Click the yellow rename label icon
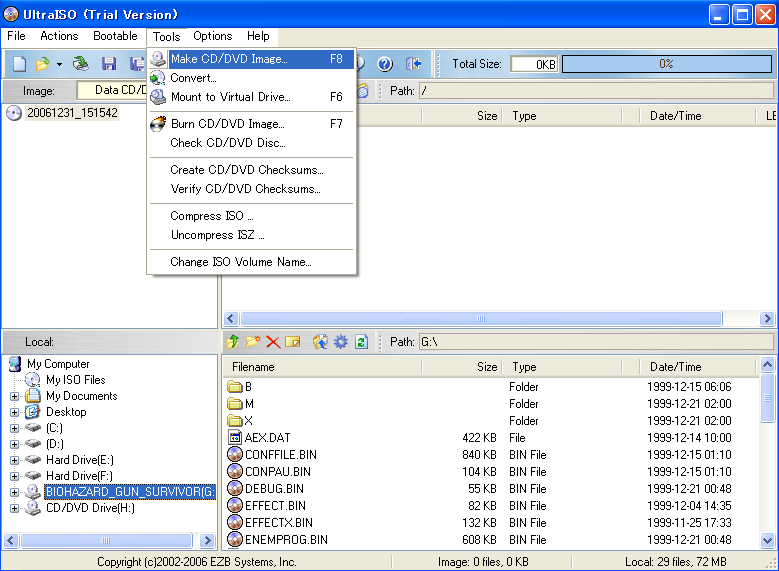Viewport: 779px width, 571px height. tap(293, 342)
